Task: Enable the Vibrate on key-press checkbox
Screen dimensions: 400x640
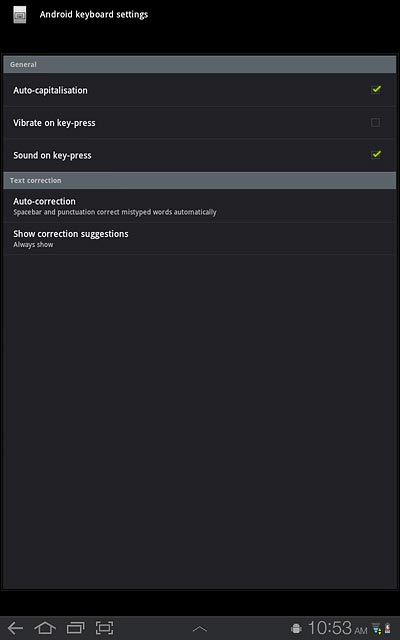Action: tap(376, 122)
